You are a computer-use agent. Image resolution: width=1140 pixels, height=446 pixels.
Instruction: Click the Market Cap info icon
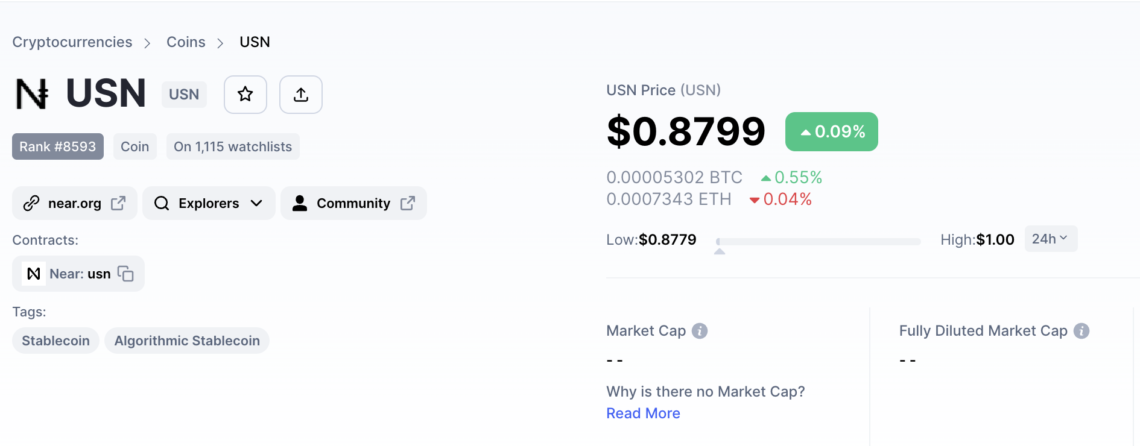(699, 331)
